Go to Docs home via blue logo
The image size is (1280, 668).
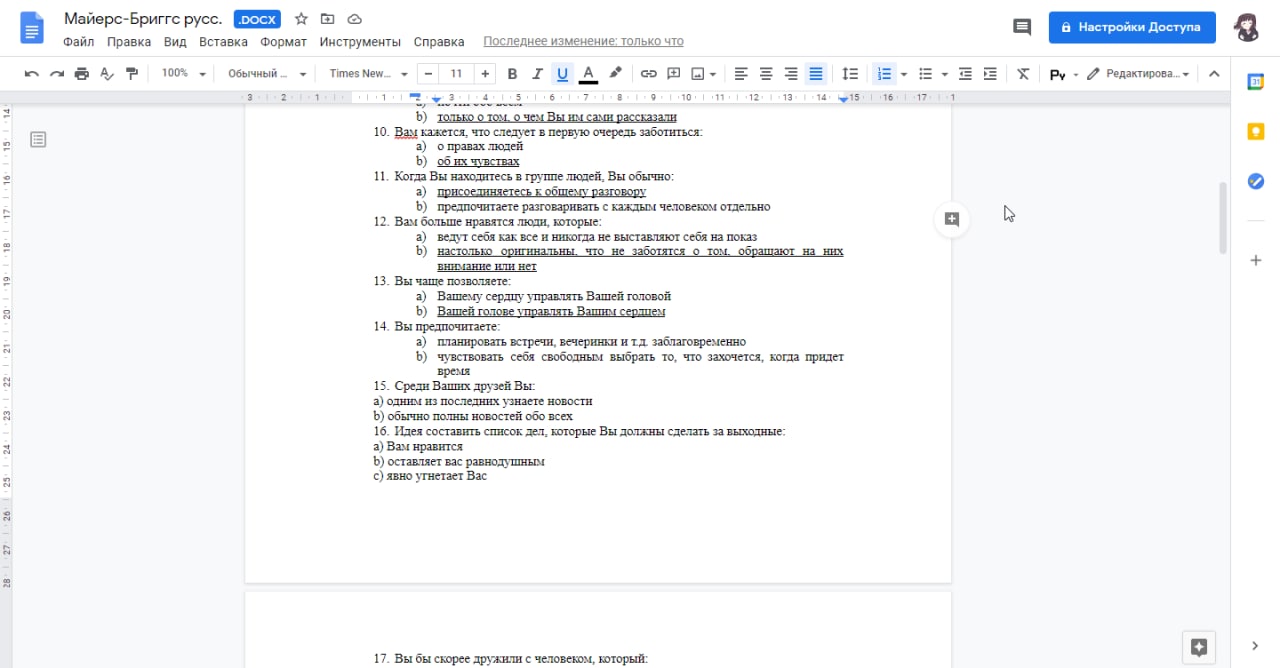coord(32,28)
